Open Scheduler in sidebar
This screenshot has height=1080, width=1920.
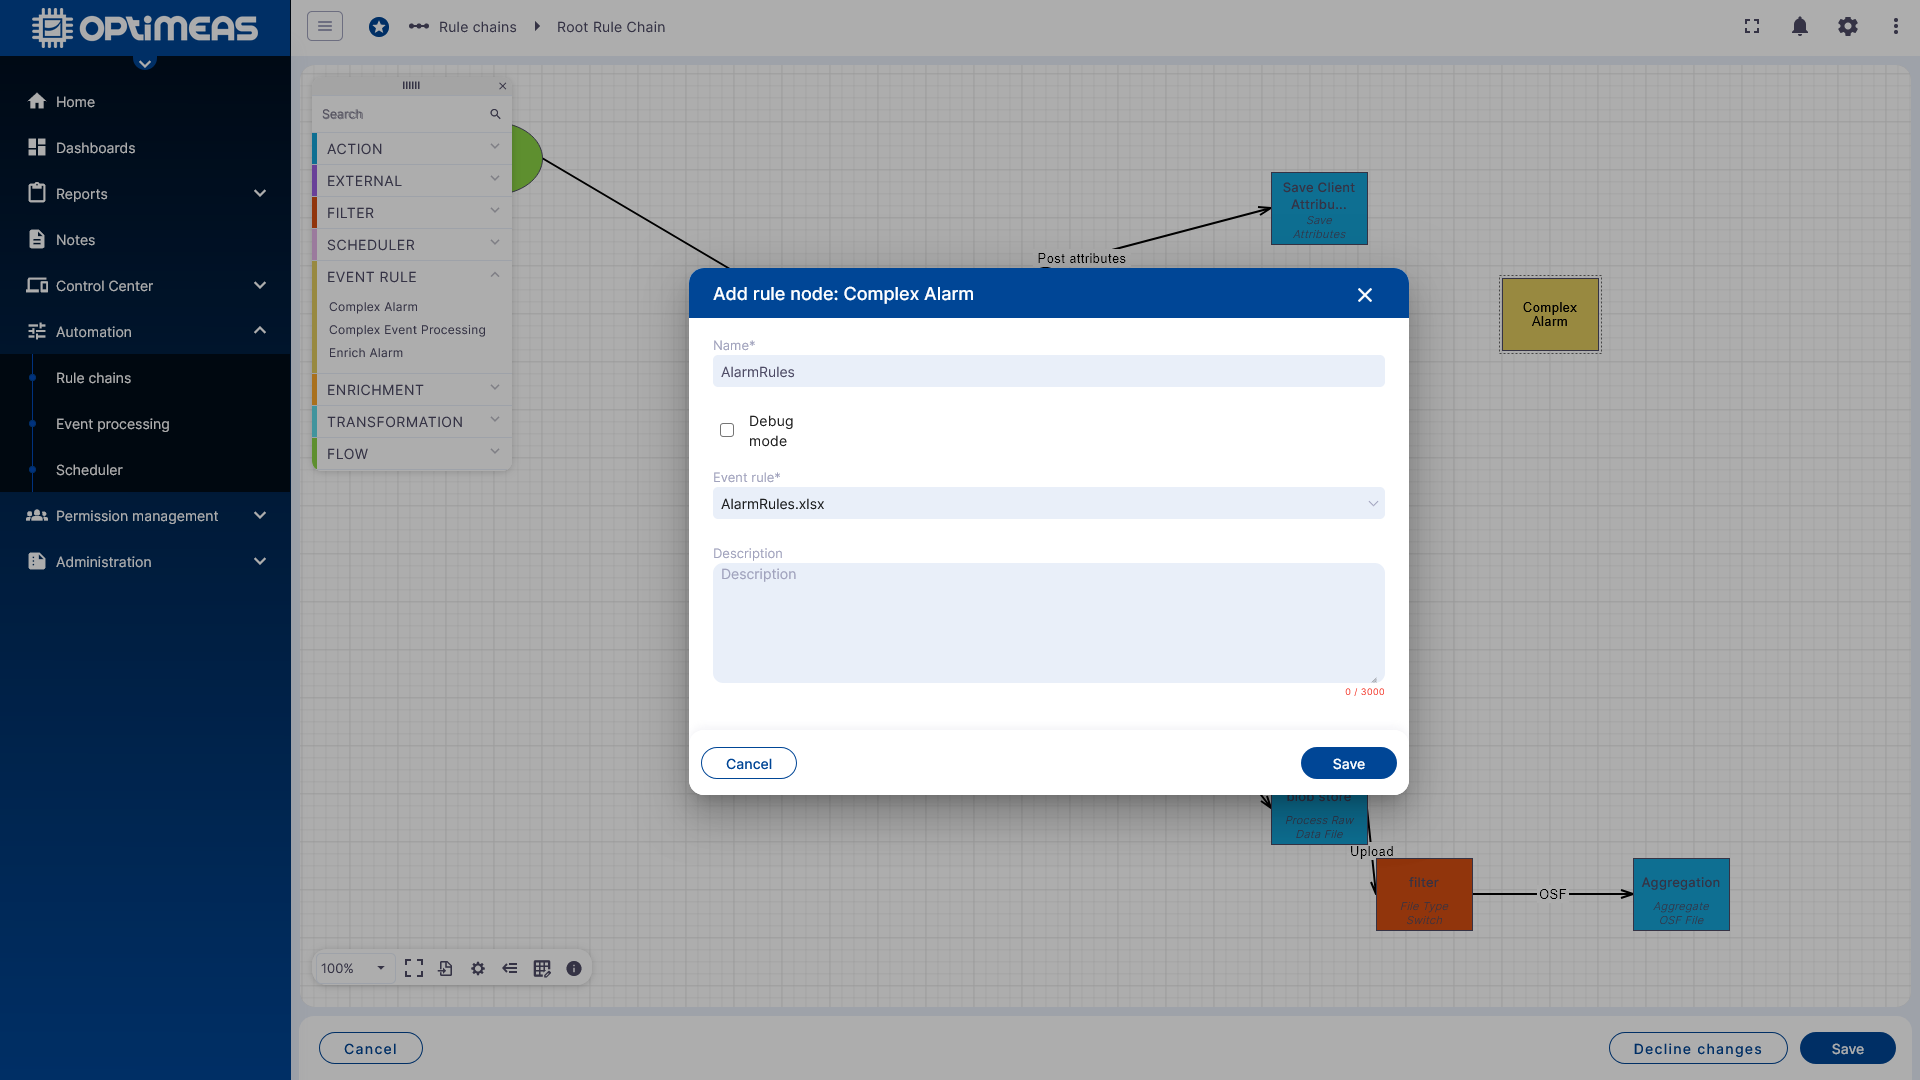89,470
